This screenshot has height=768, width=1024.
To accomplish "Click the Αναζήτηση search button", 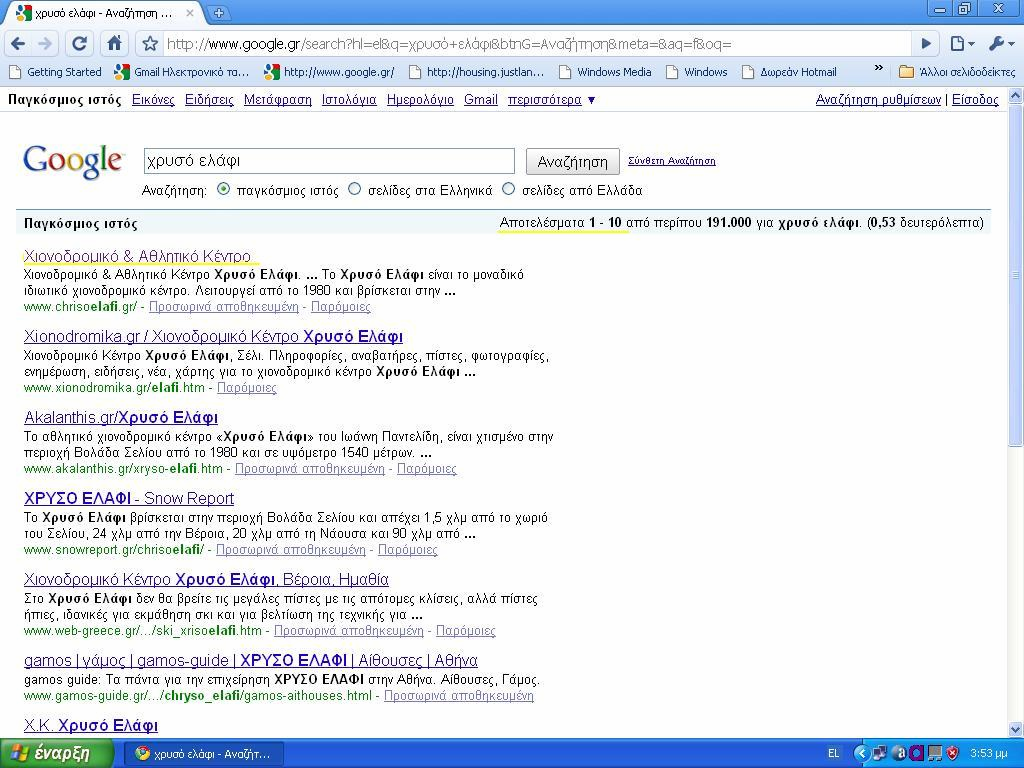I will tap(572, 161).
